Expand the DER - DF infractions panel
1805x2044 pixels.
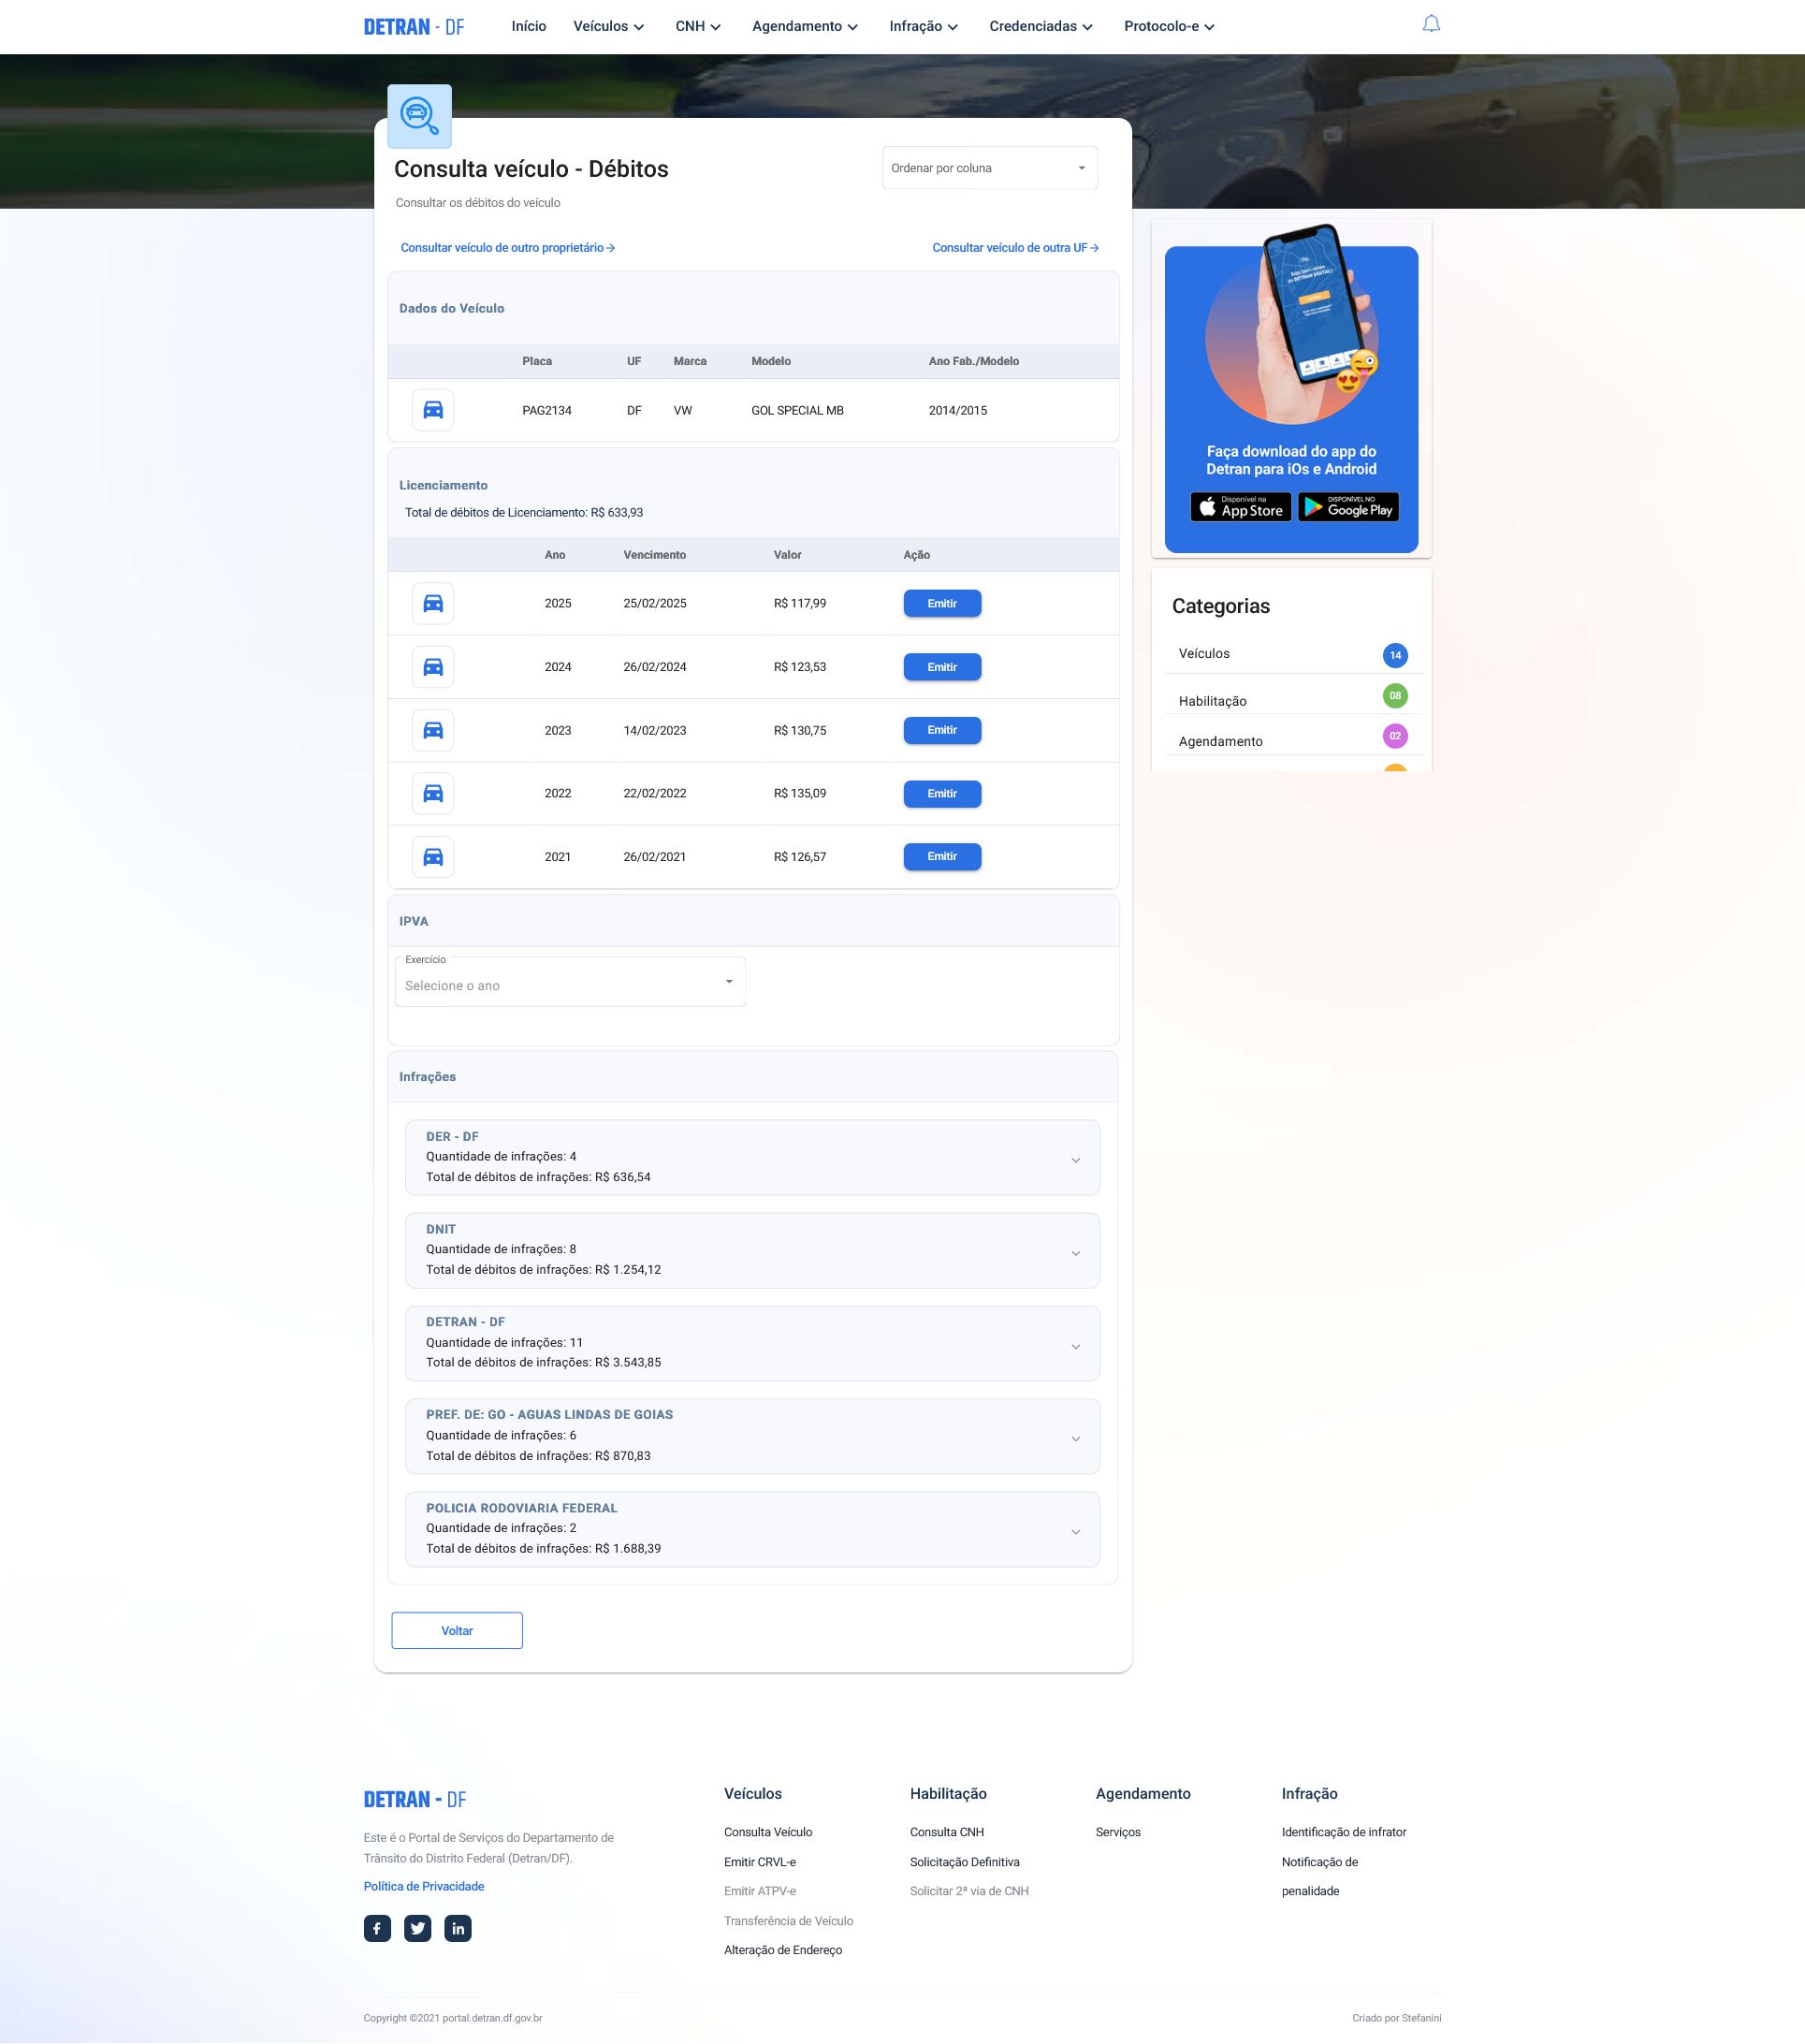click(1075, 1160)
